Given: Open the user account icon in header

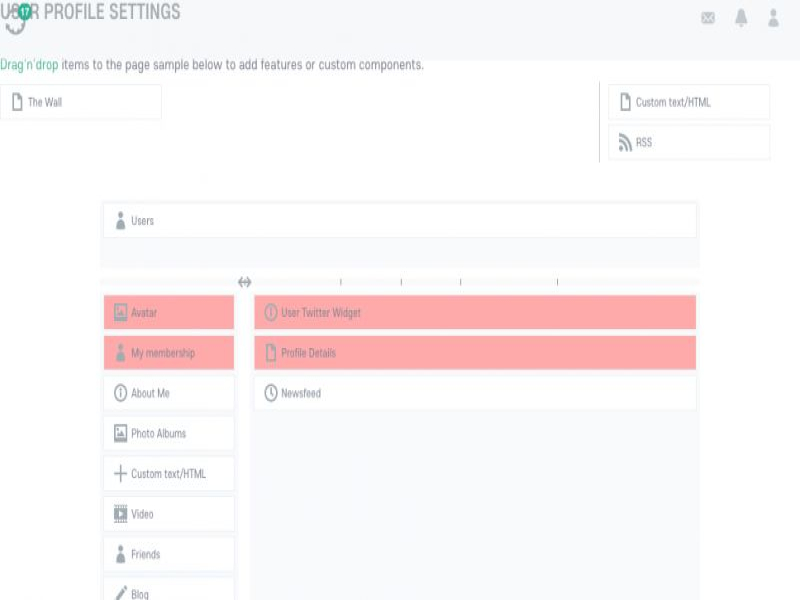Looking at the screenshot, I should point(773,18).
